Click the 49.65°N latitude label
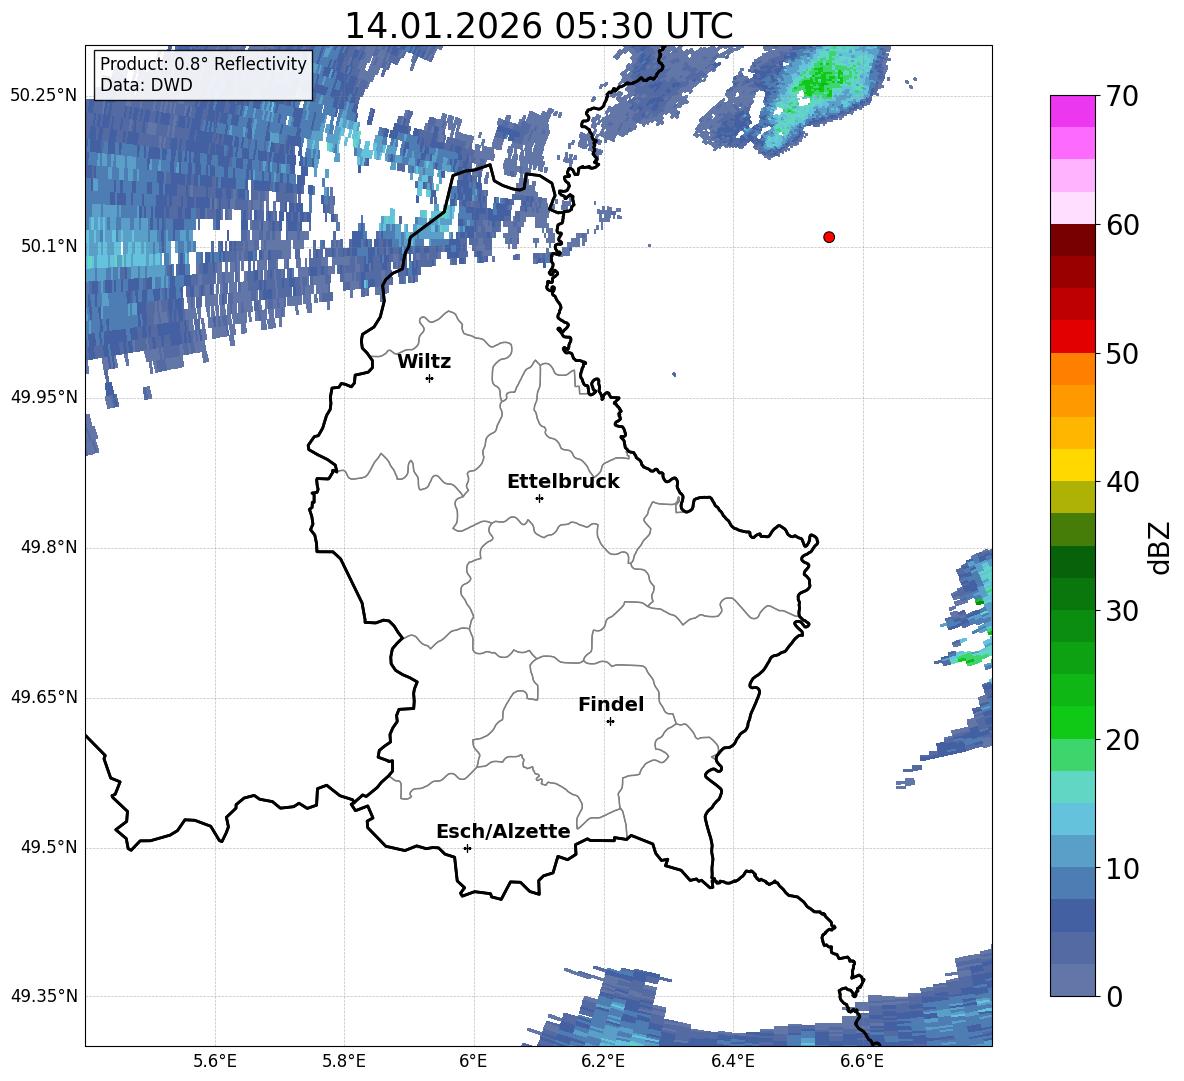 tap(44, 697)
